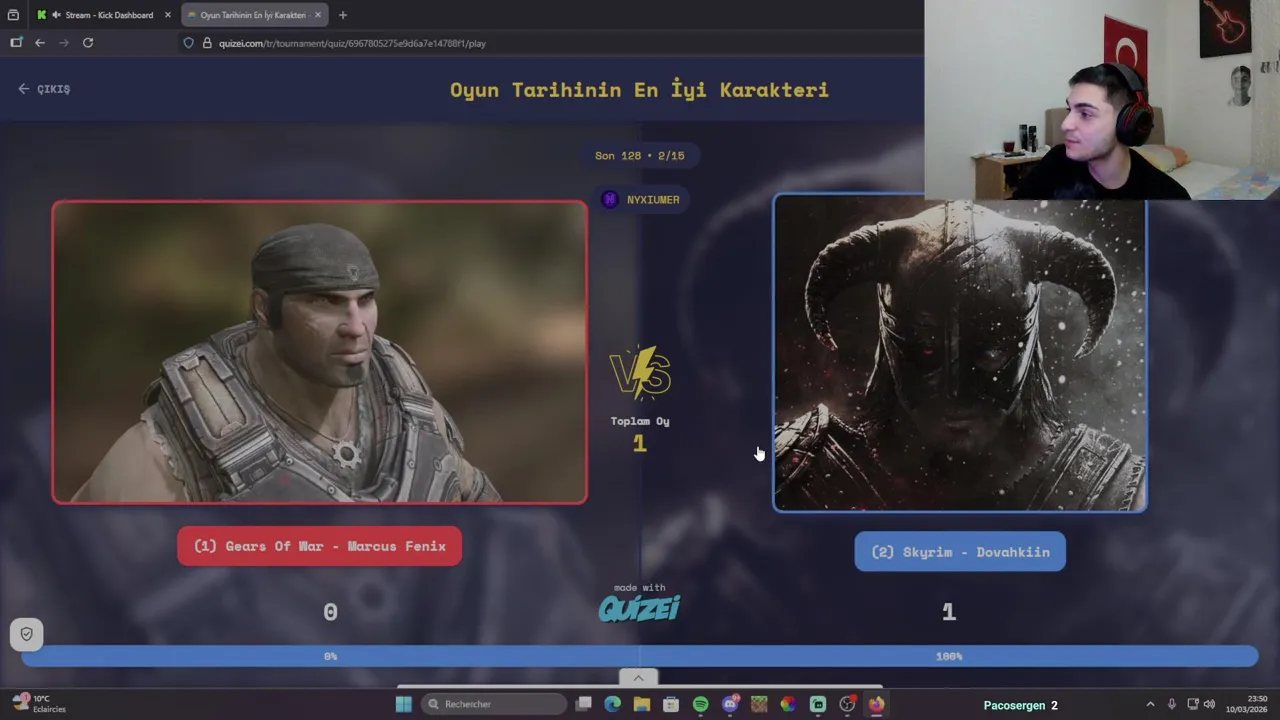Open the Firefox View icon

pos(13,15)
